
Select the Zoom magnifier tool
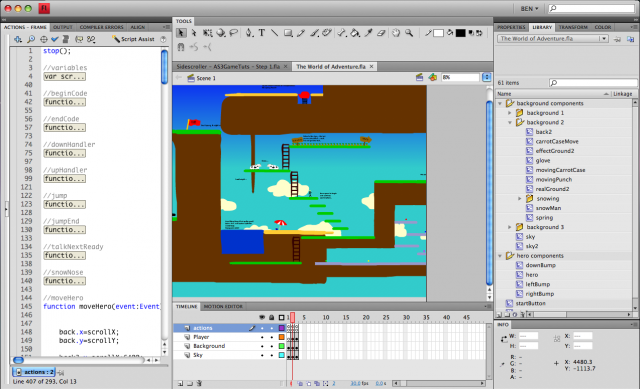[x=409, y=33]
